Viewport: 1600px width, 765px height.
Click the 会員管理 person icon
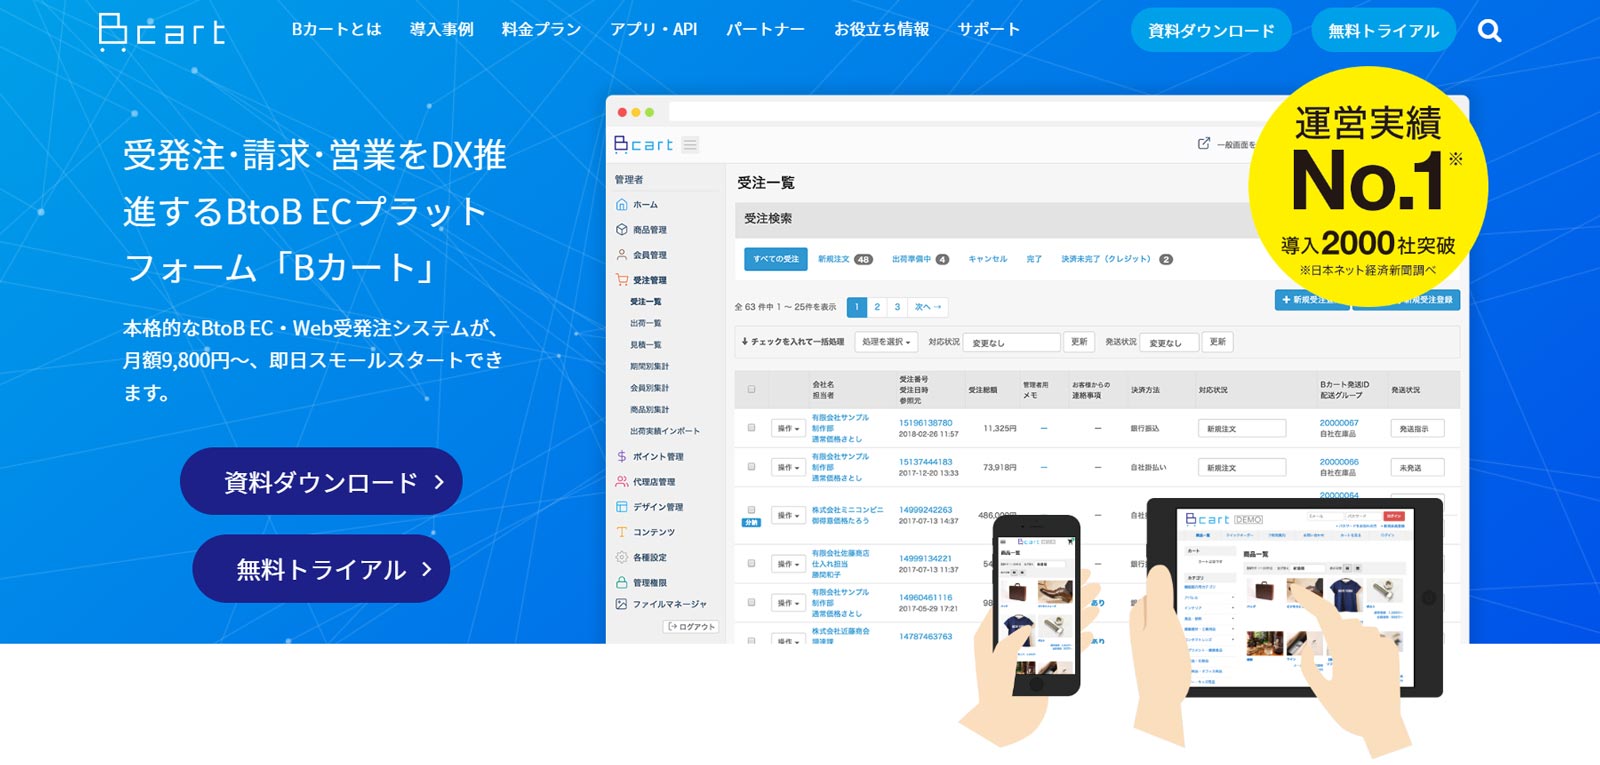[x=622, y=255]
